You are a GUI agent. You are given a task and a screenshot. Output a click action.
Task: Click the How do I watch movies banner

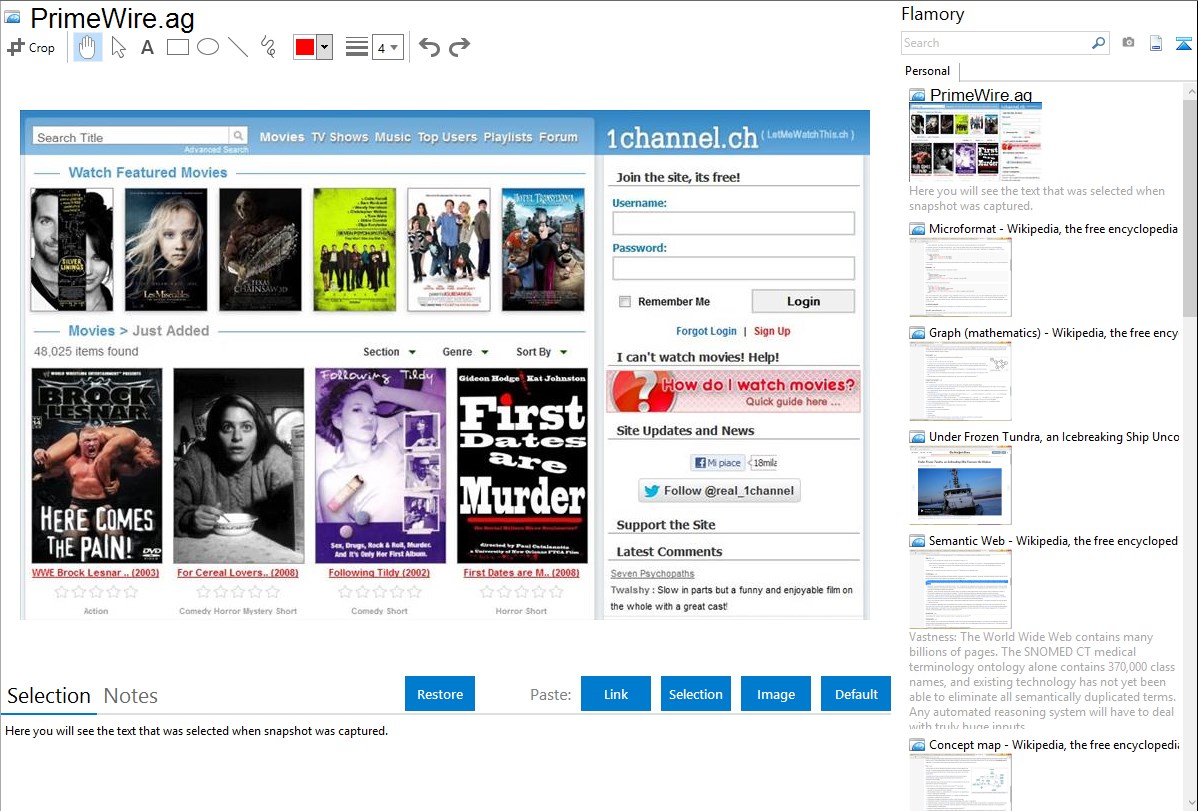coord(733,391)
